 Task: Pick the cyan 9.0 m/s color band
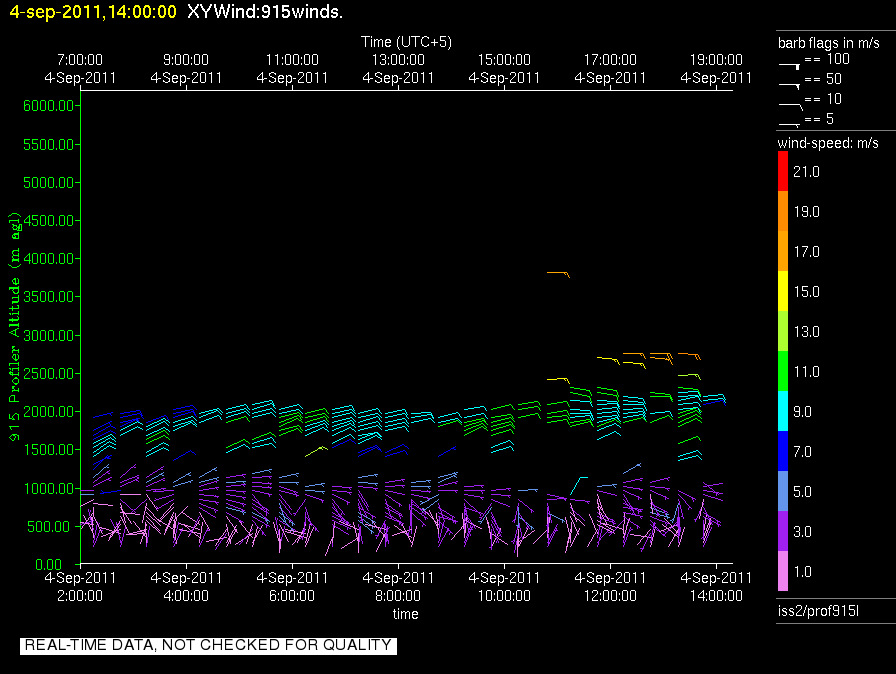pyautogui.click(x=783, y=411)
